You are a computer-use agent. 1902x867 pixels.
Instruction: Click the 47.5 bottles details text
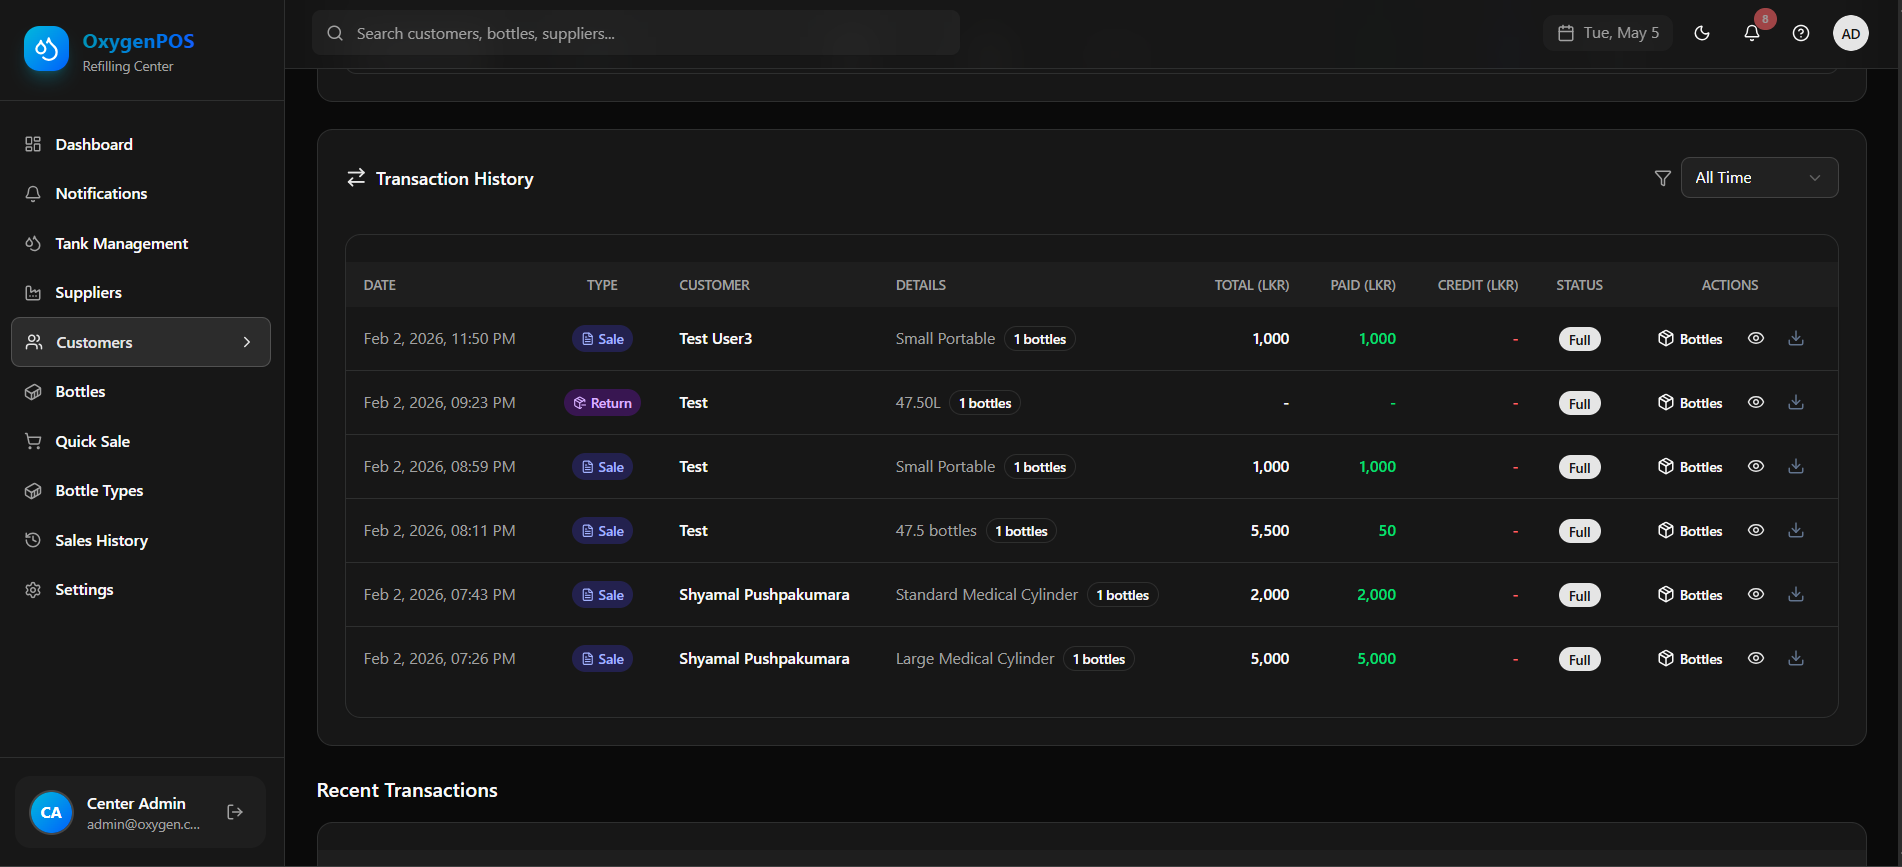936,531
